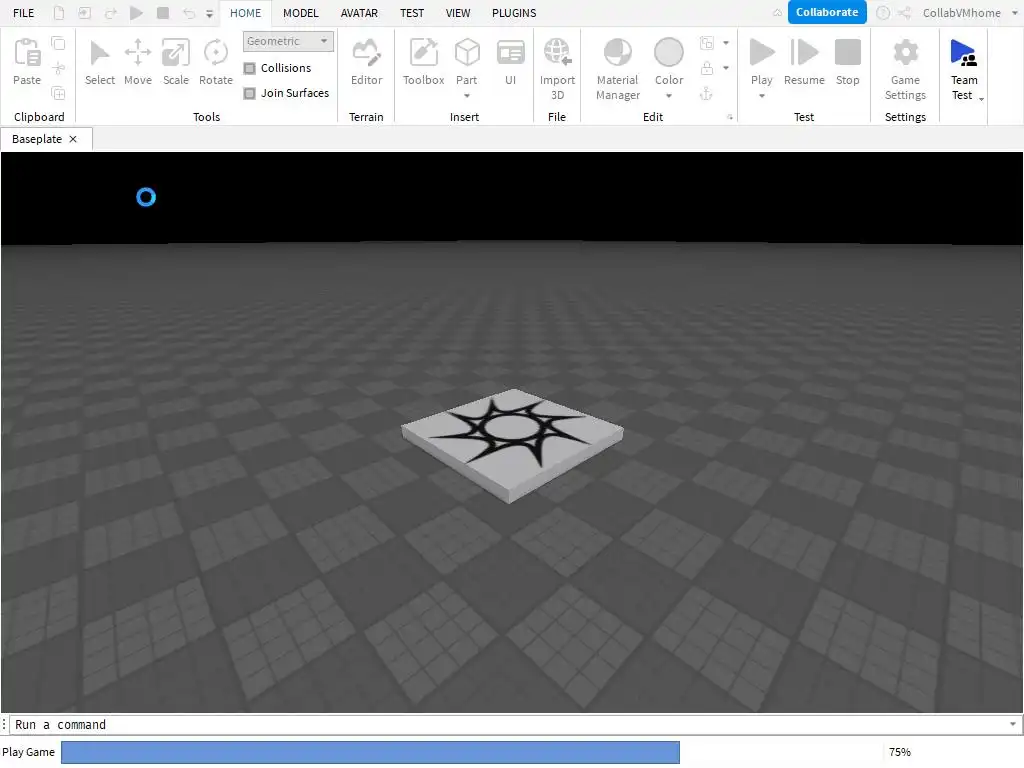Switch to the MODEL ribbon tab

coord(300,13)
